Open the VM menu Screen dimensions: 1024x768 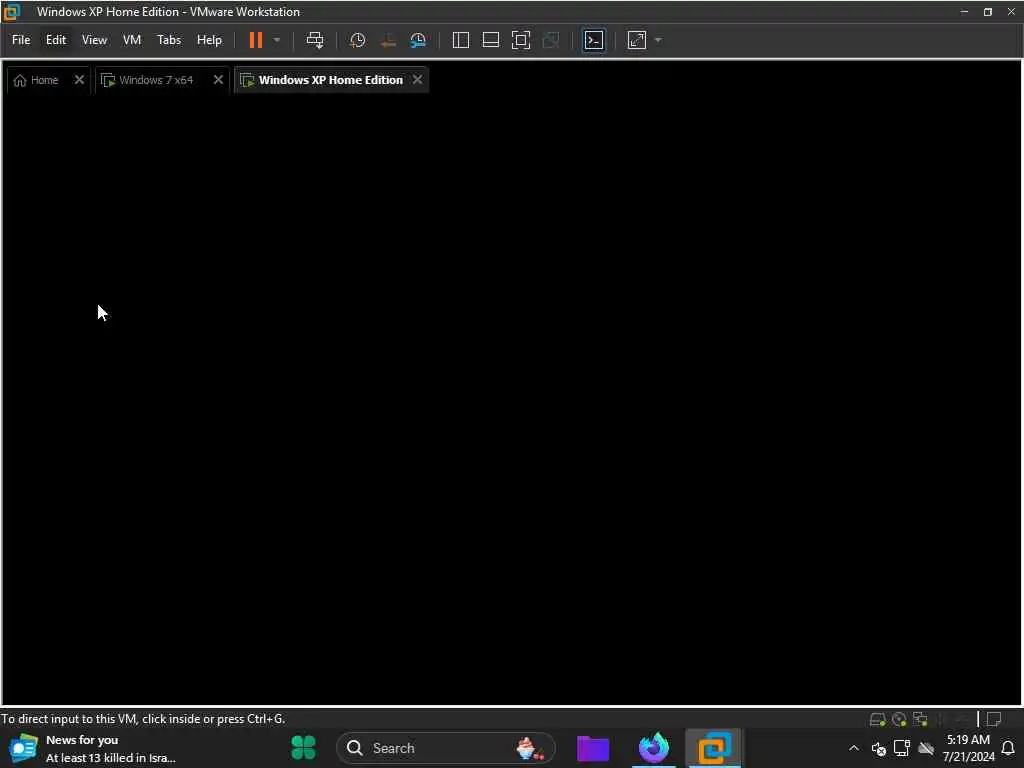click(x=132, y=40)
